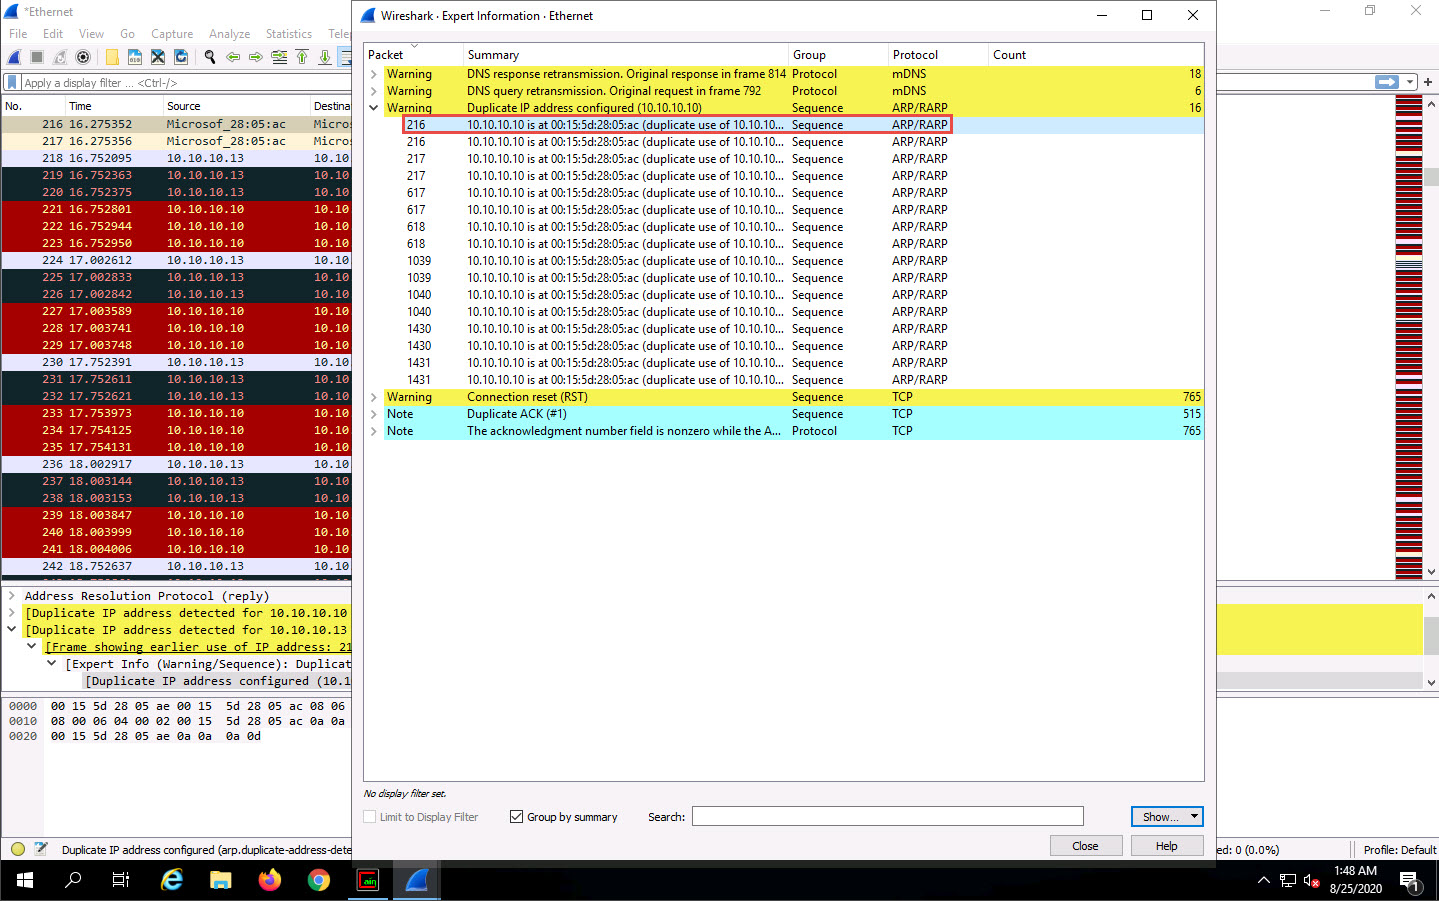Jump to the last packet

pos(325,57)
